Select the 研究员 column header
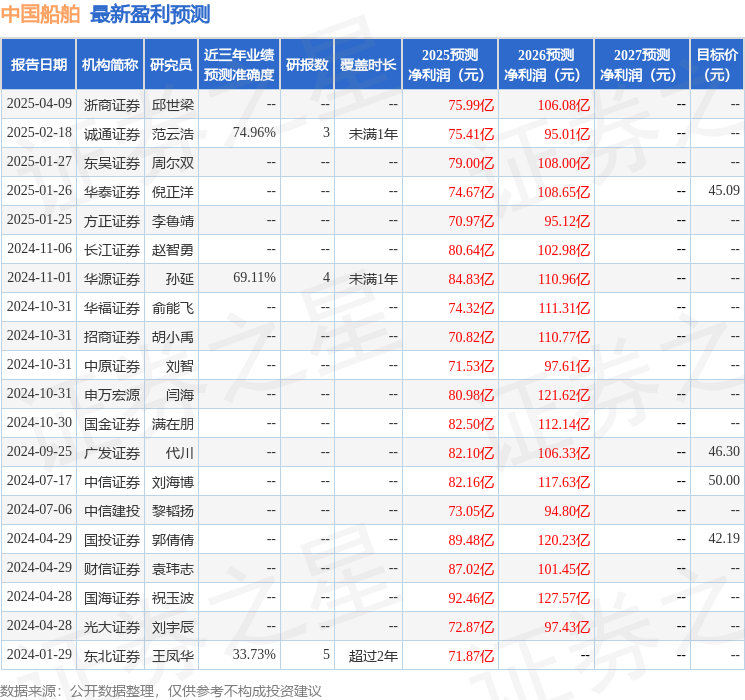The width and height of the screenshot is (745, 700). click(x=171, y=65)
